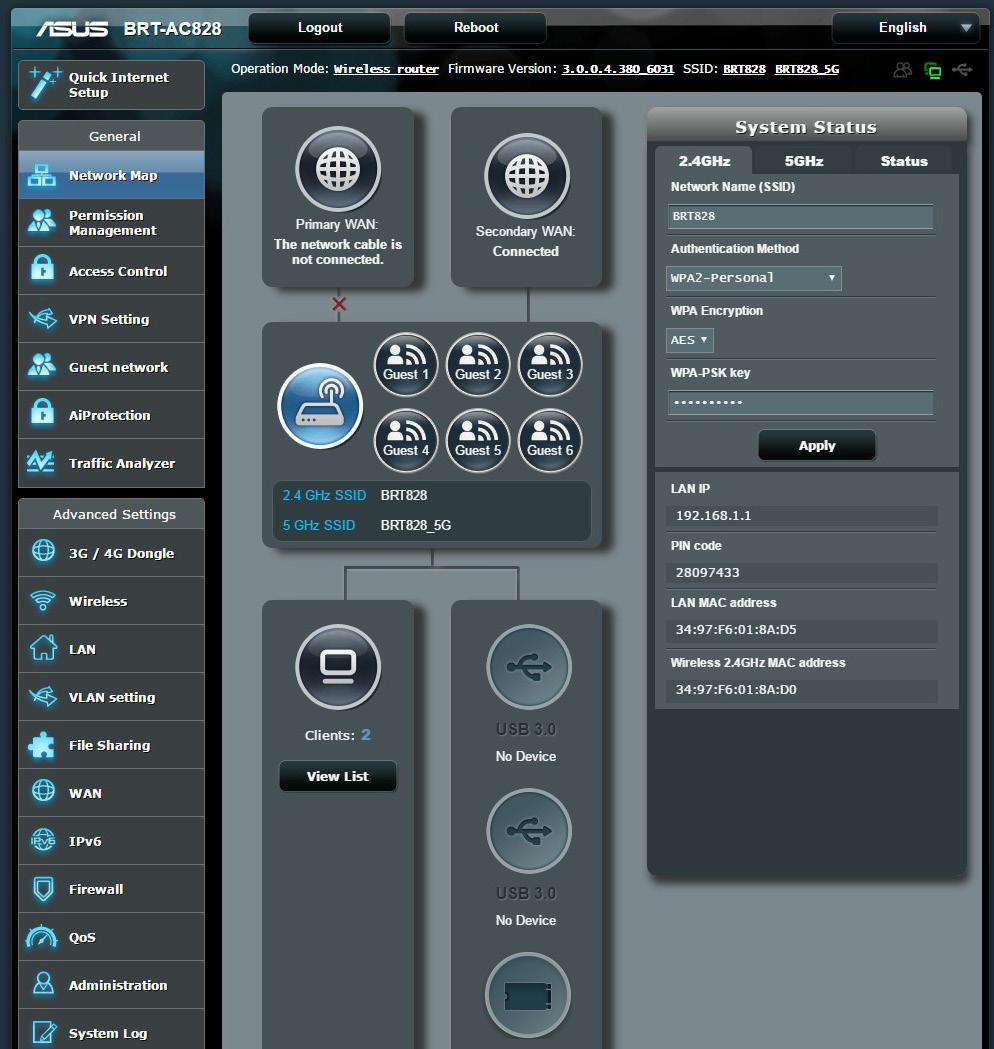This screenshot has height=1049, width=994.
Task: Open firmware version 3.0.0.4.380_6031 link
Action: tap(618, 69)
